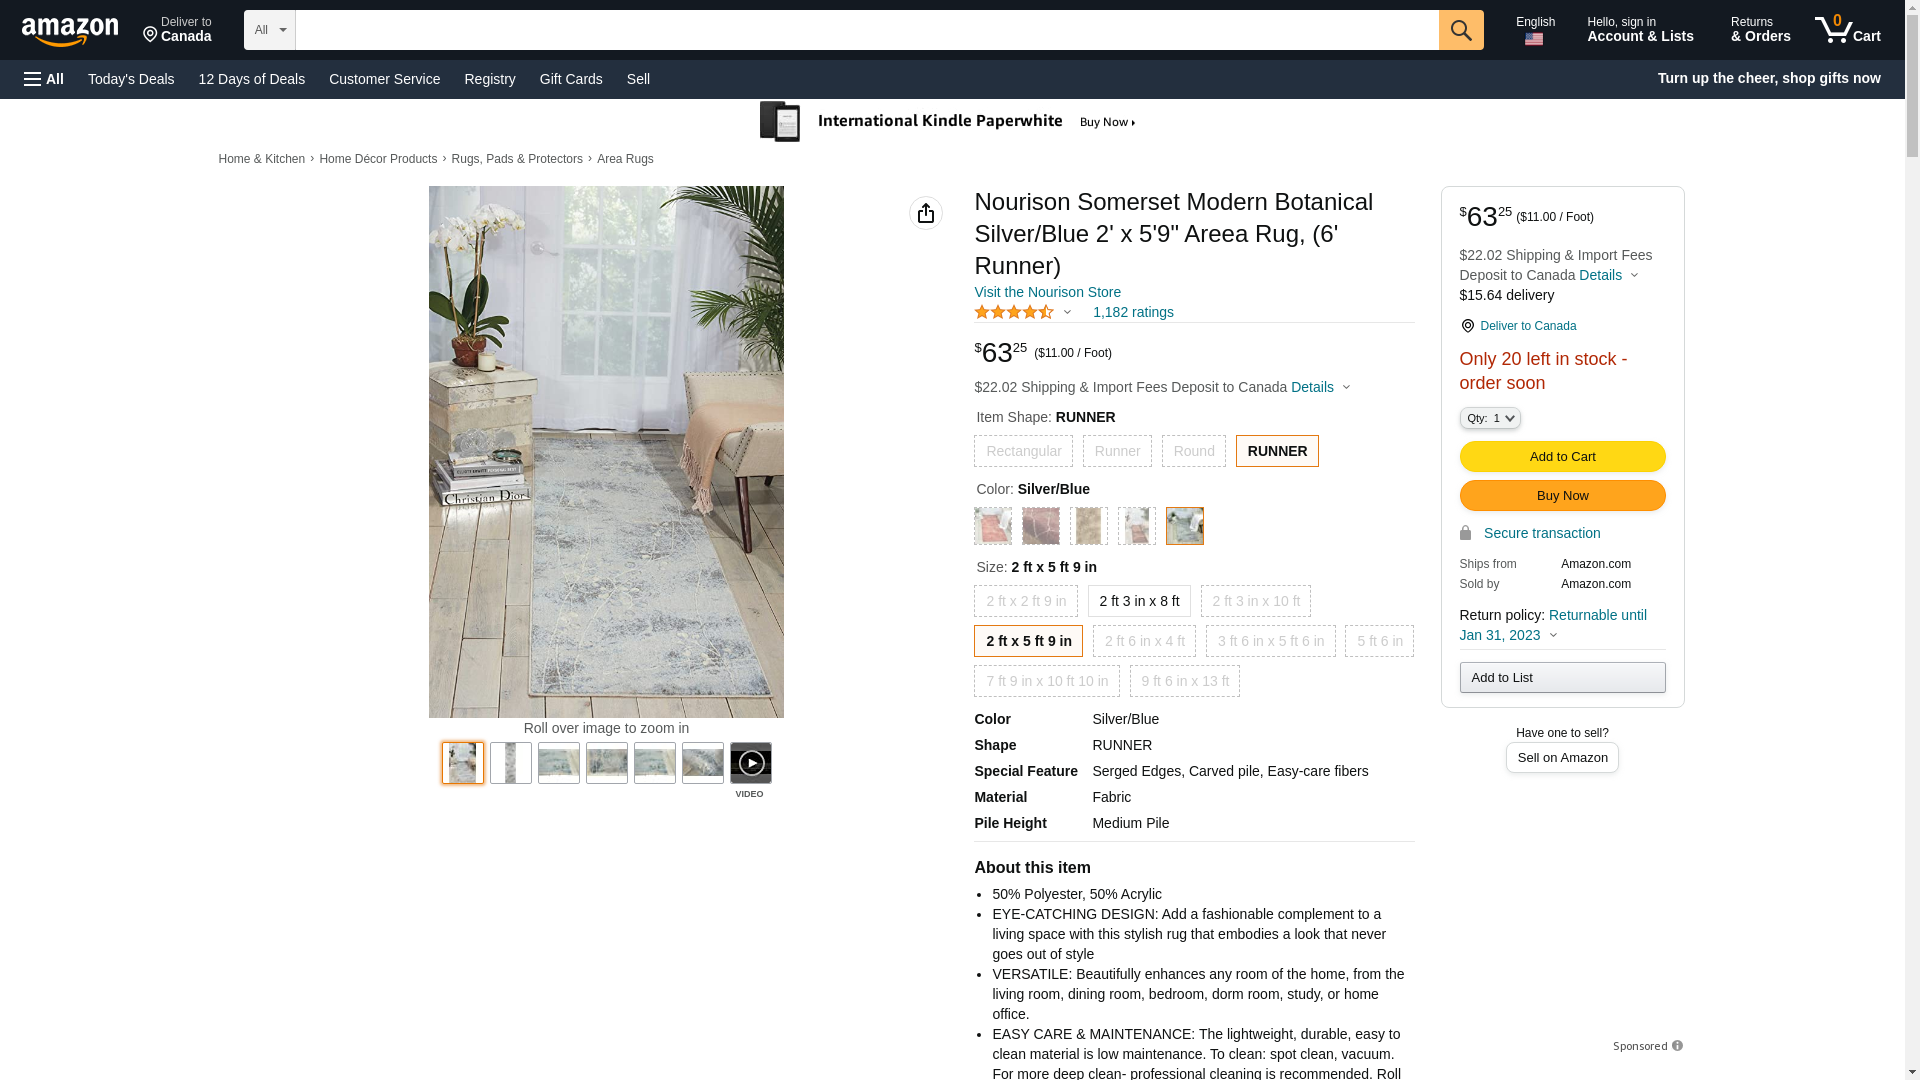1920x1080 pixels.
Task: Play the product video thumbnail
Action: (751, 763)
